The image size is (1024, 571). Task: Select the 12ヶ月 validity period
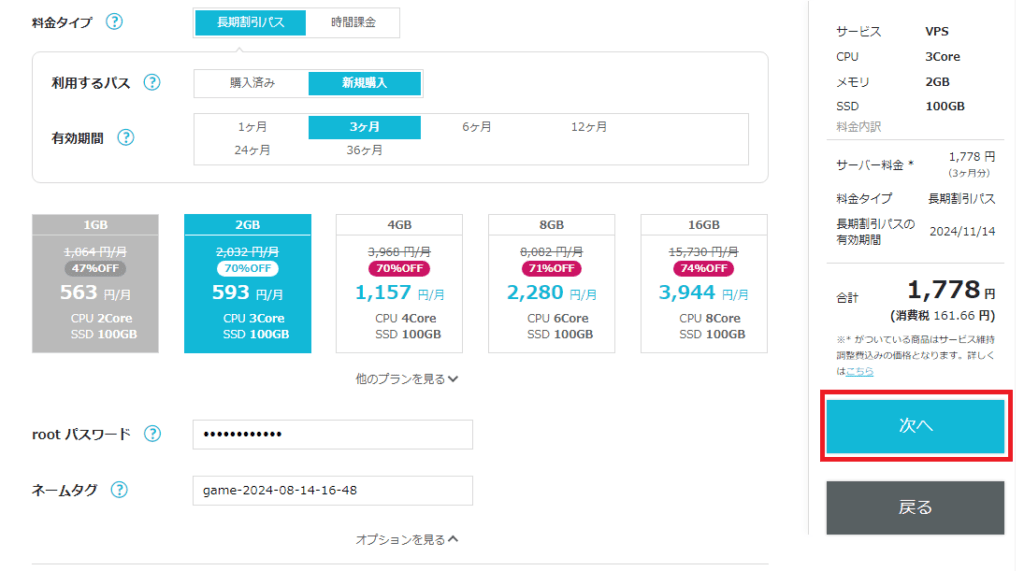[589, 127]
